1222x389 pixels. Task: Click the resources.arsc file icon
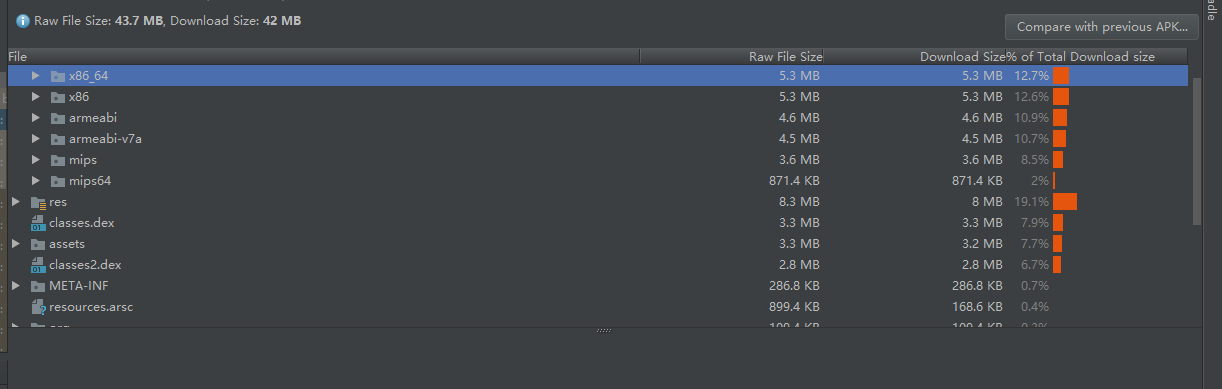click(38, 307)
